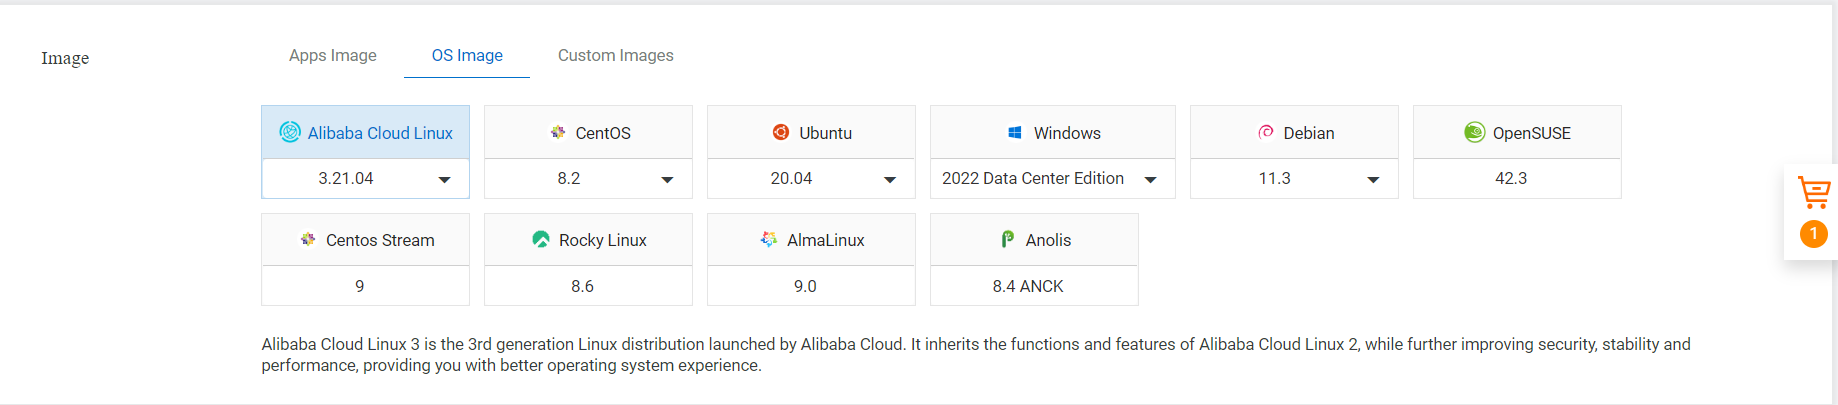The image size is (1838, 405).
Task: Pick the OpenSUSE chameleon icon
Action: [1474, 132]
